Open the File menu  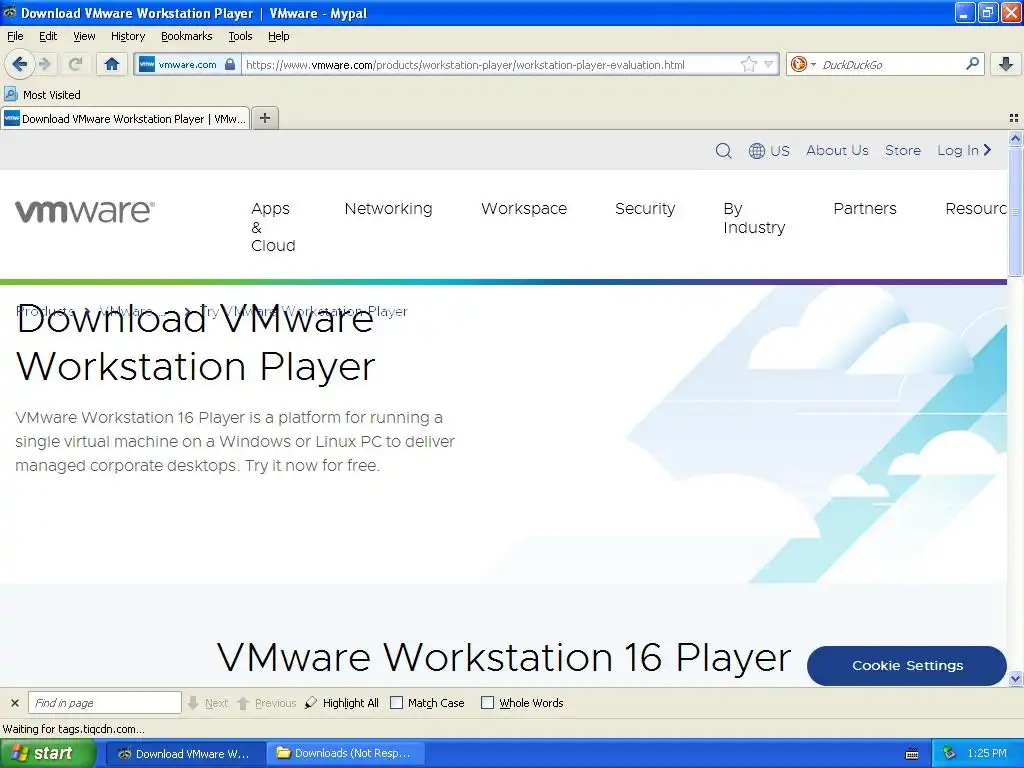point(15,36)
